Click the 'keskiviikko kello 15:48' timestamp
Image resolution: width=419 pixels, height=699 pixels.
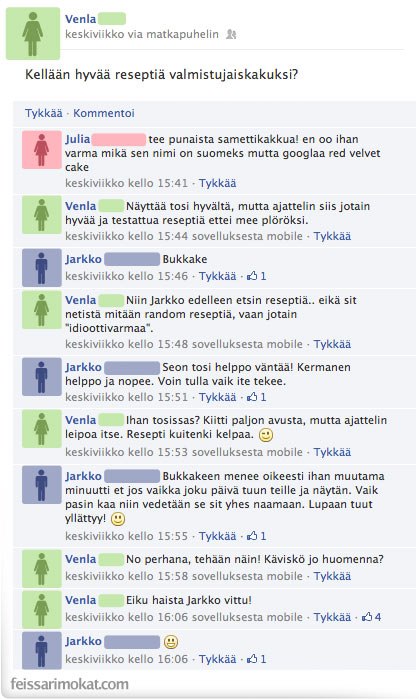pyautogui.click(x=127, y=344)
